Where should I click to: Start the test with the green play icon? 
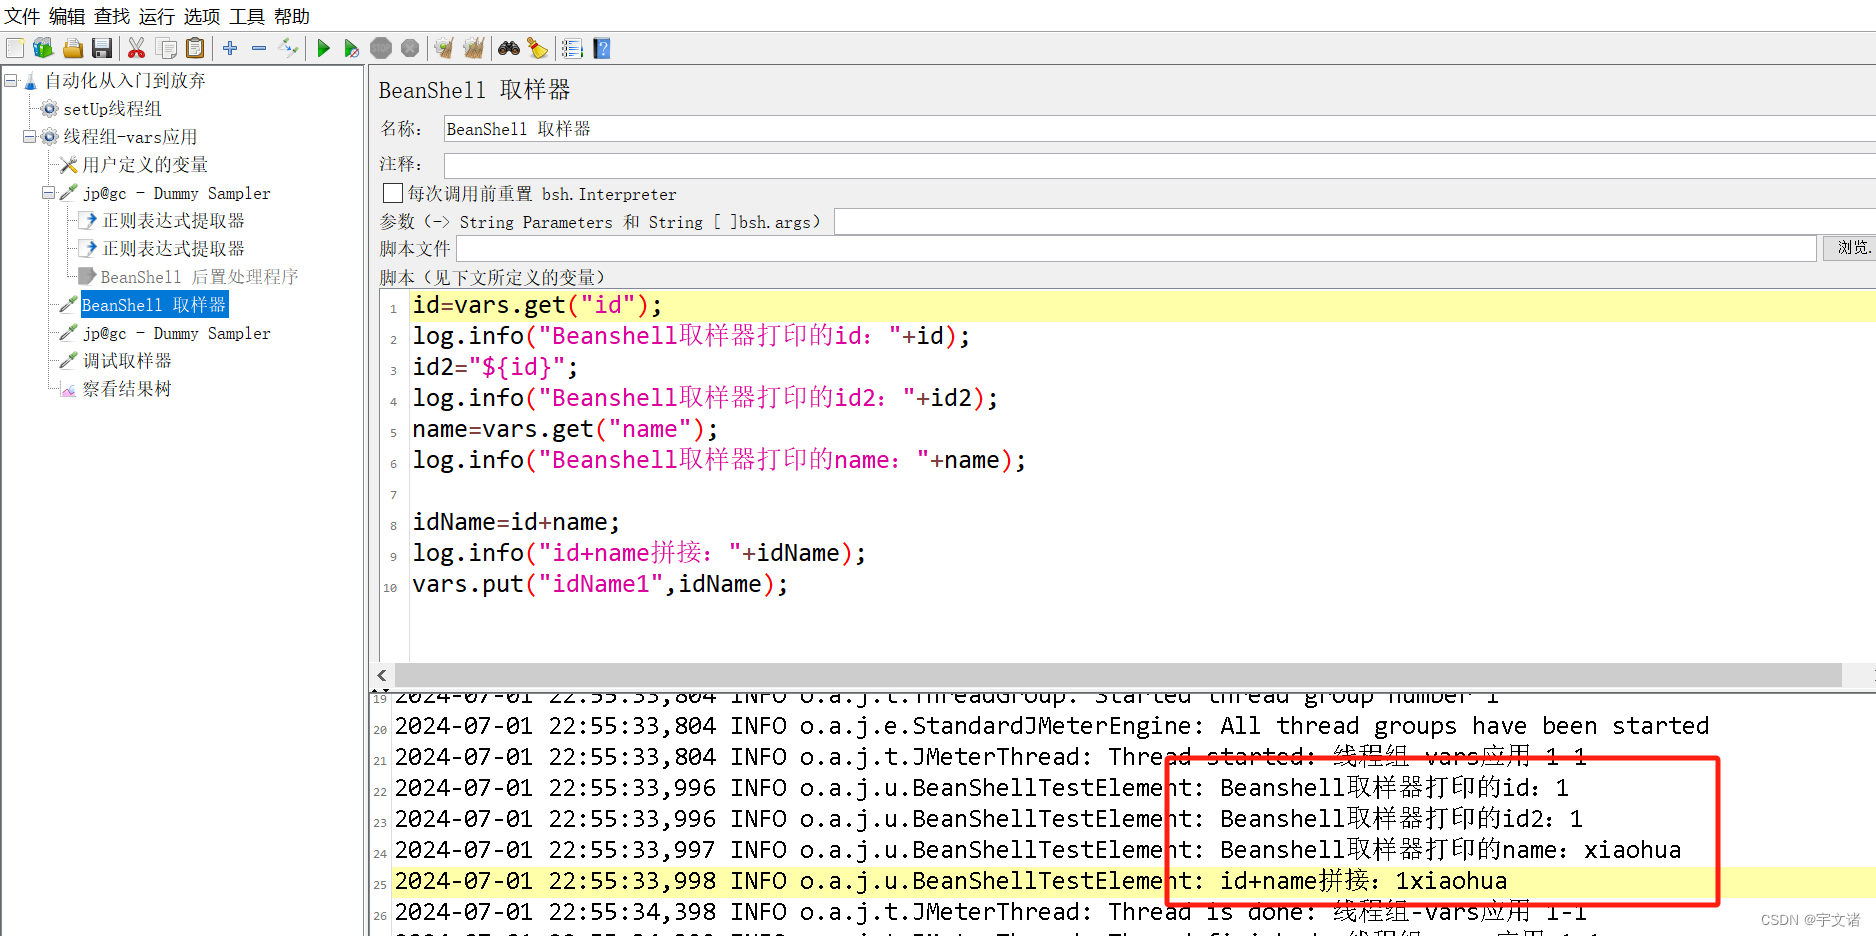click(323, 47)
